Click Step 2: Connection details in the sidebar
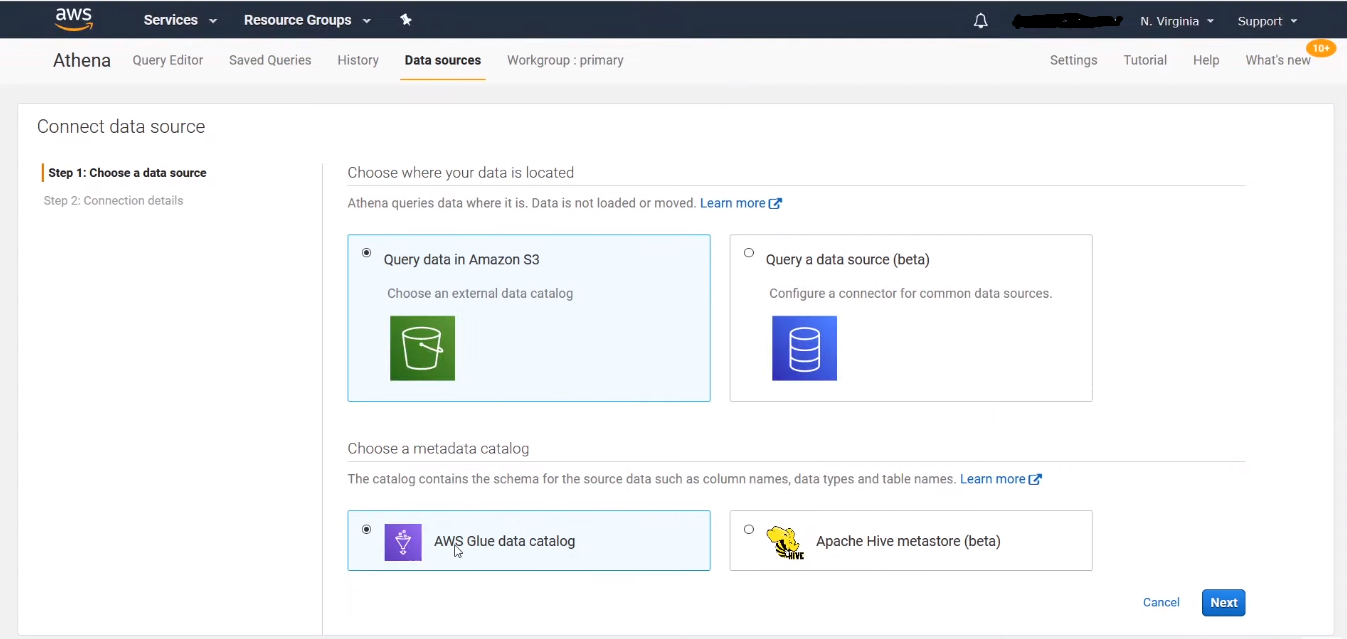This screenshot has height=639, width=1347. coord(113,200)
